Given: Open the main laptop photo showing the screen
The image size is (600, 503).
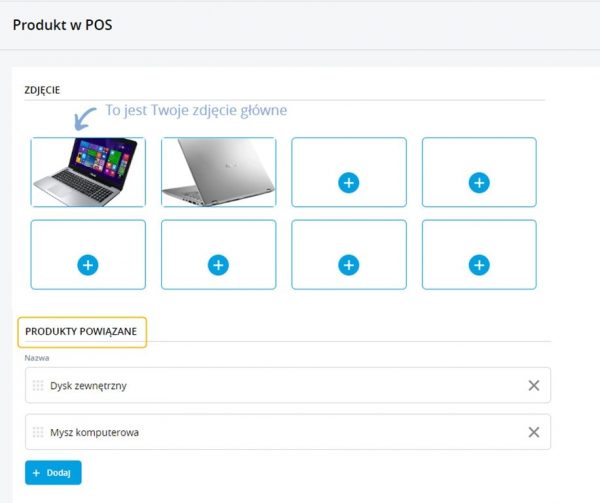Looking at the screenshot, I should pyautogui.click(x=88, y=172).
